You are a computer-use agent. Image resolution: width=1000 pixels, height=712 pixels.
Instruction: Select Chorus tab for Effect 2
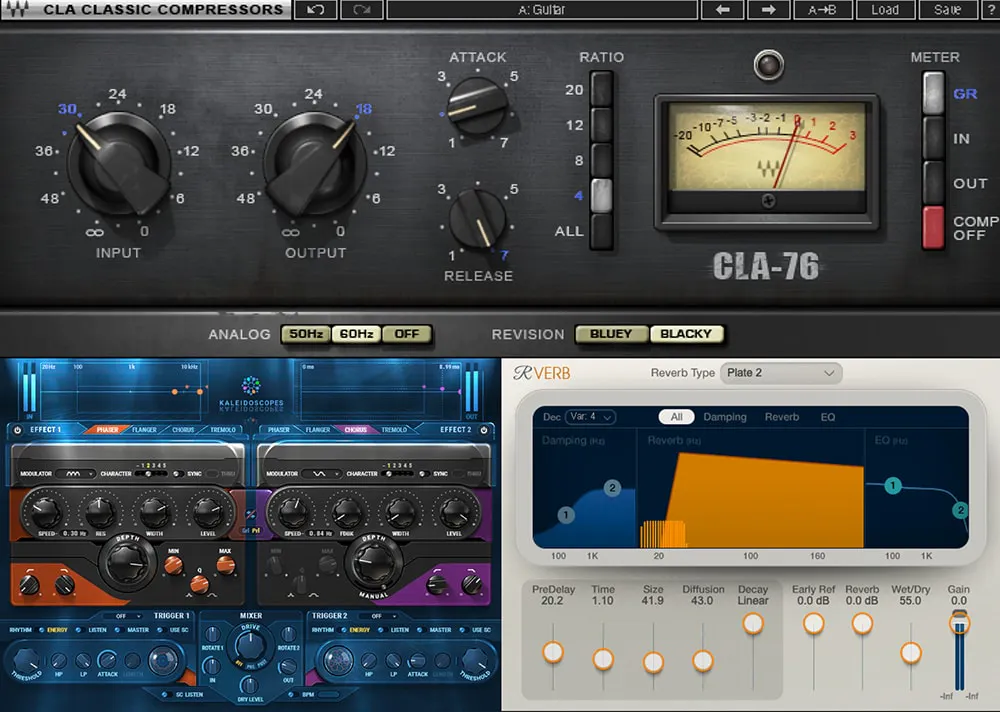(355, 430)
